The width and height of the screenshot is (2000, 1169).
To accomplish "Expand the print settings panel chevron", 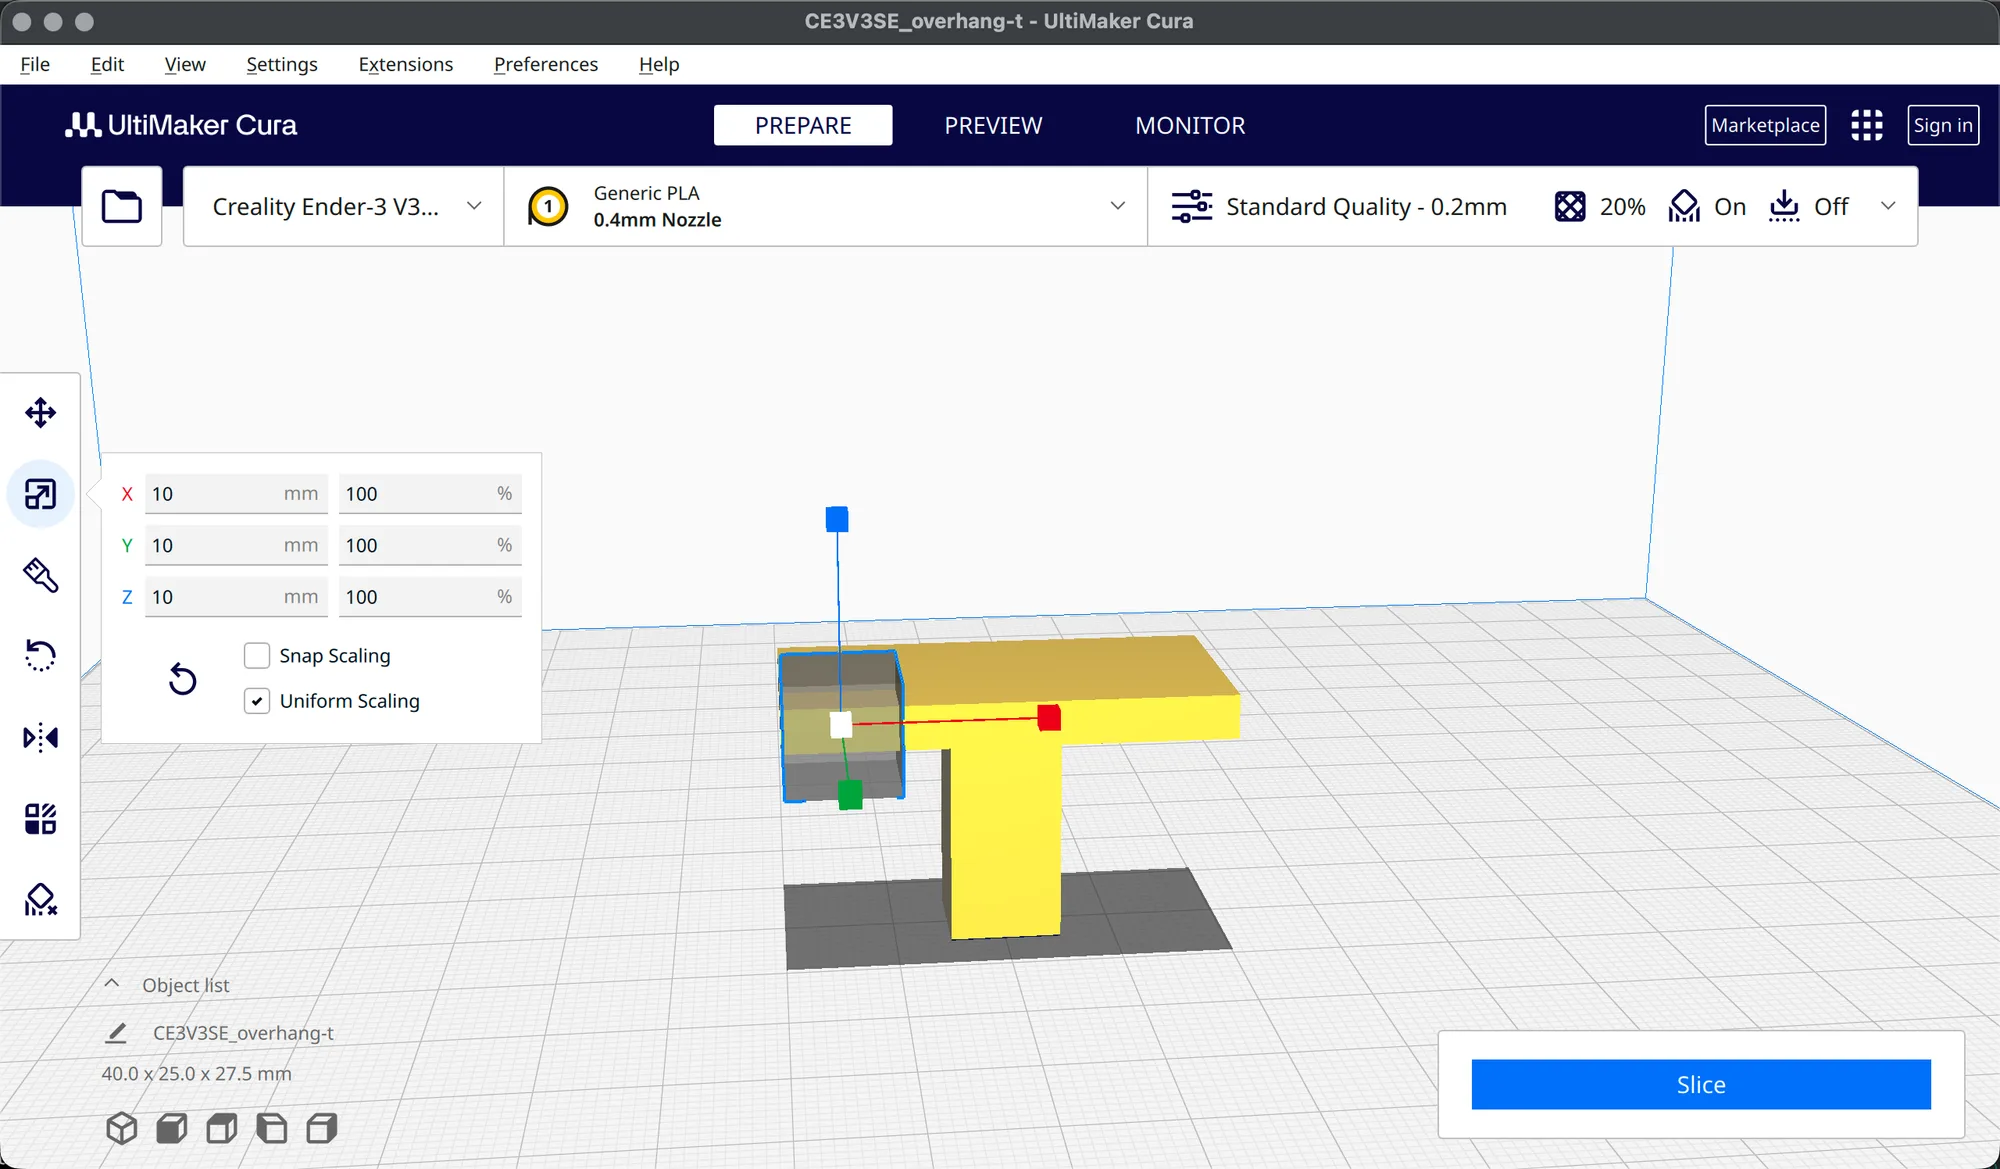I will tap(1888, 206).
